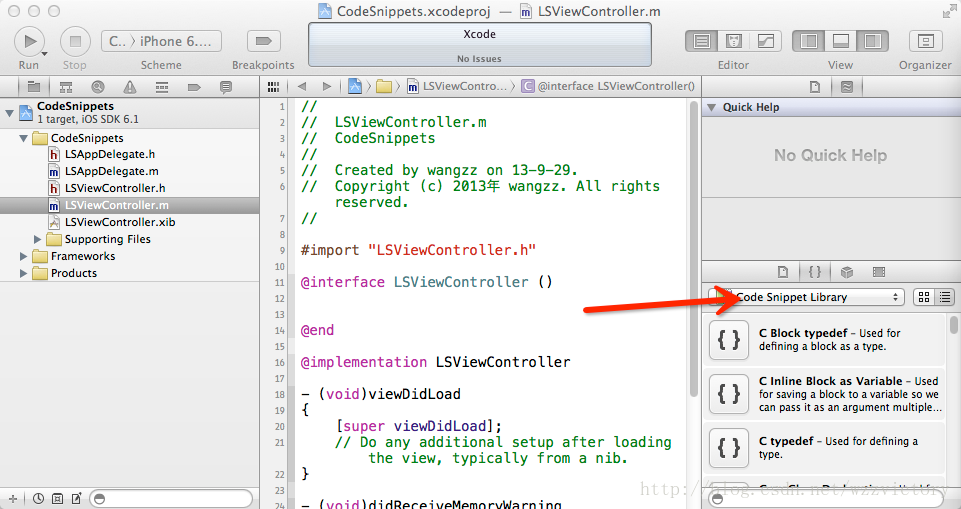Add a new file with the plus button
Viewport: 961px width, 509px height.
13,499
